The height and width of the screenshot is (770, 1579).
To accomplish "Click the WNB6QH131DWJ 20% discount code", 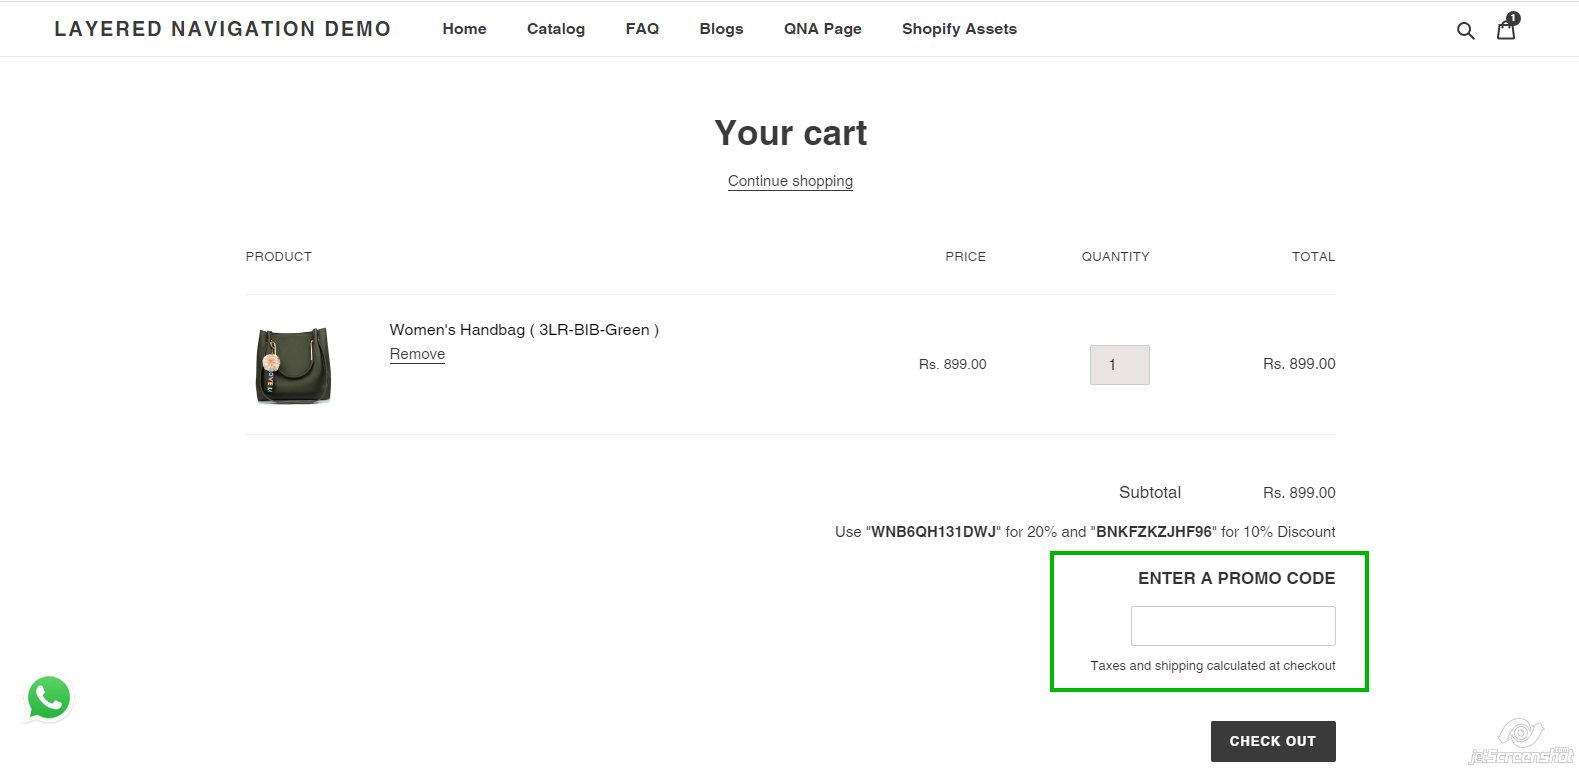I will 934,532.
